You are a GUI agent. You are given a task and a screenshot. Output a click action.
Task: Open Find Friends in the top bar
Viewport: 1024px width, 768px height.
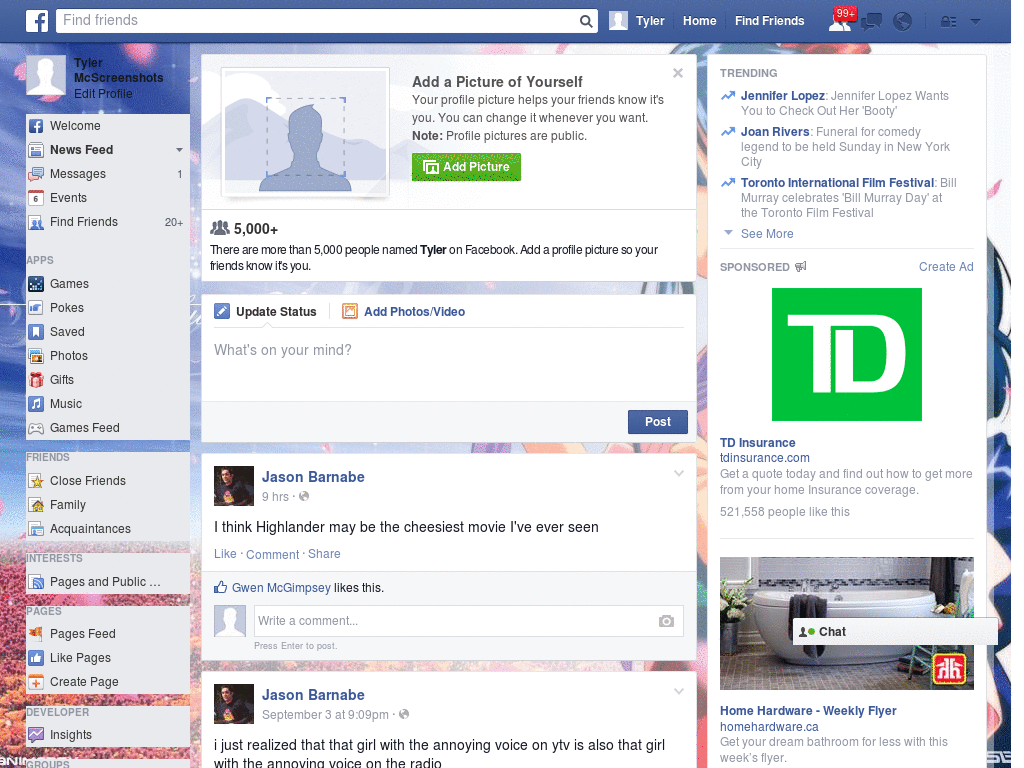click(769, 21)
